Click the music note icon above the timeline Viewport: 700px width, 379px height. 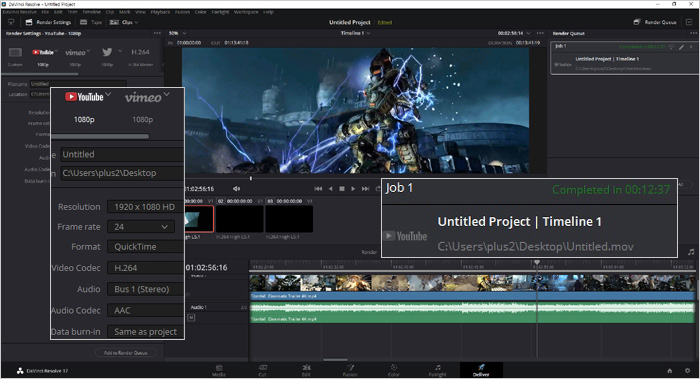point(691,252)
